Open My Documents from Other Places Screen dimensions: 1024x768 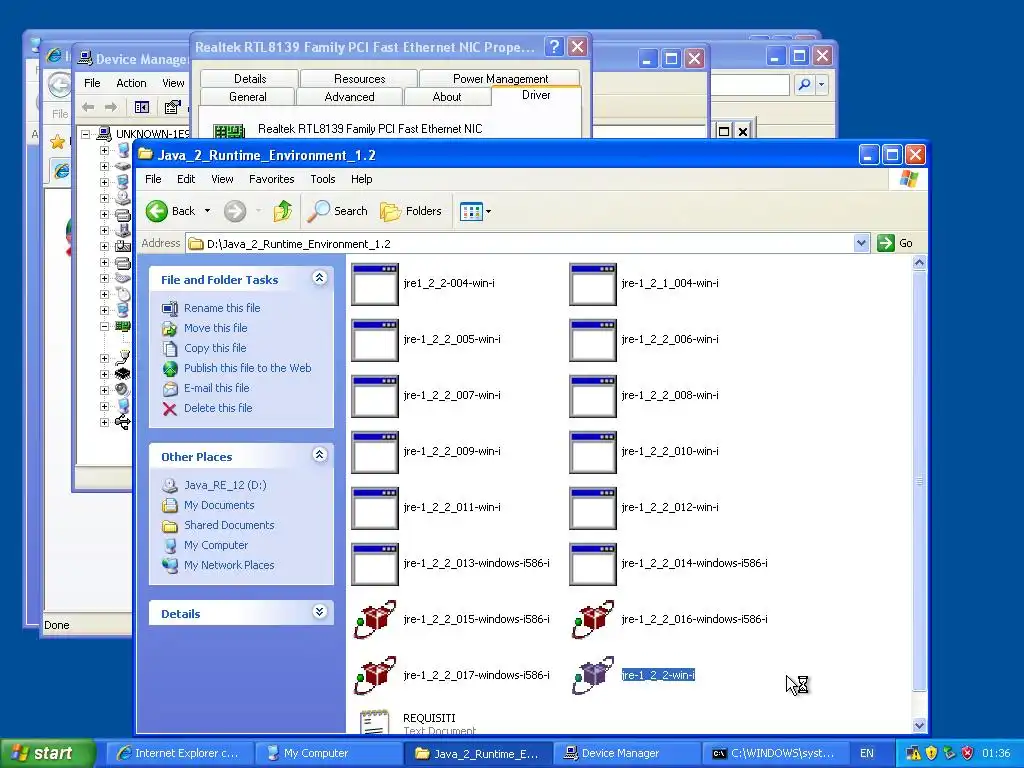219,505
